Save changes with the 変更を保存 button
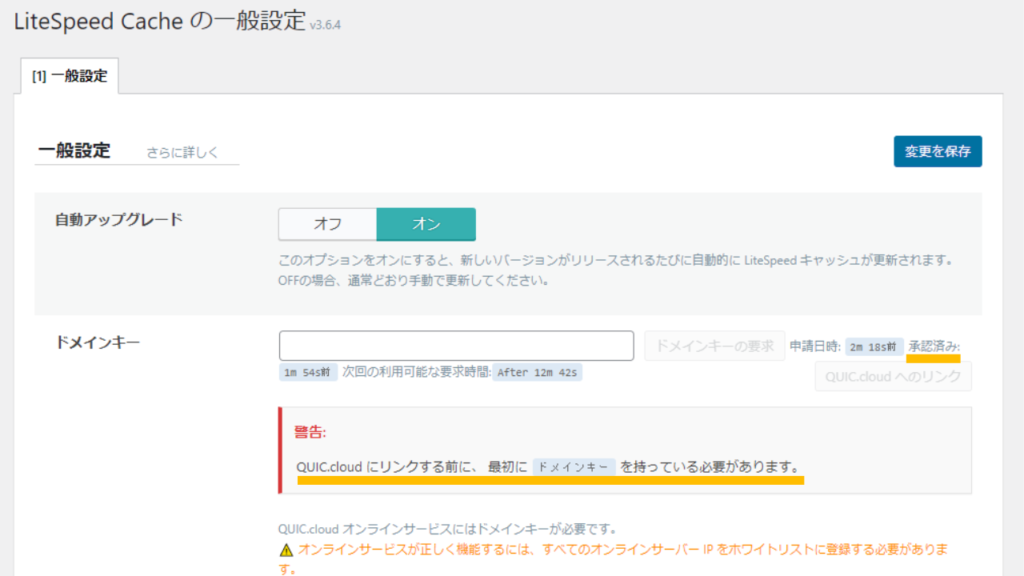Image resolution: width=1024 pixels, height=576 pixels. 937,152
